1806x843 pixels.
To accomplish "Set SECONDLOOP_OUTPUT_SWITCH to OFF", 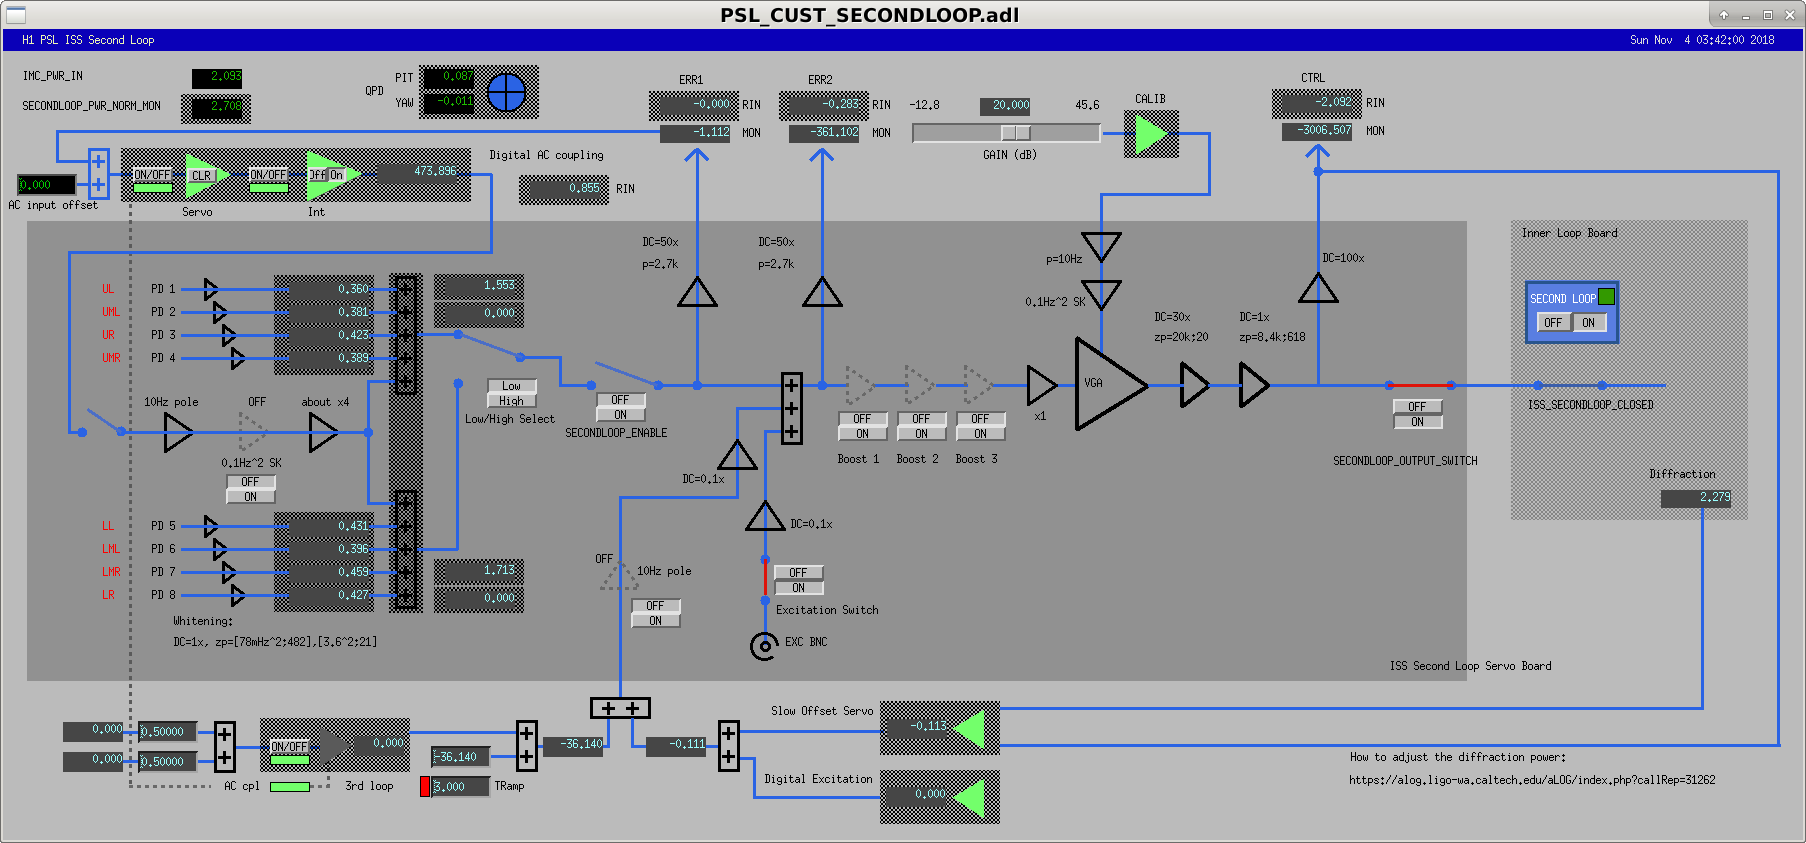I will pos(1417,407).
